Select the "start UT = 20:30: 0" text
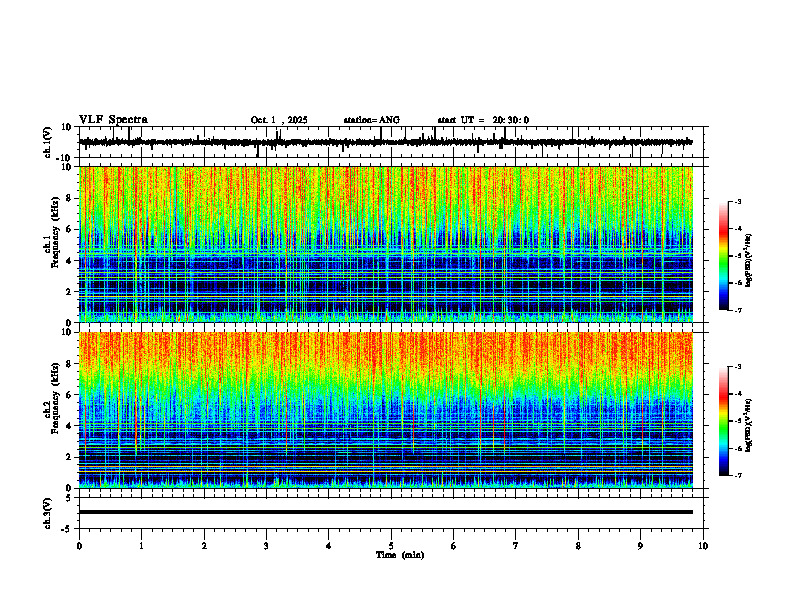 [x=483, y=120]
